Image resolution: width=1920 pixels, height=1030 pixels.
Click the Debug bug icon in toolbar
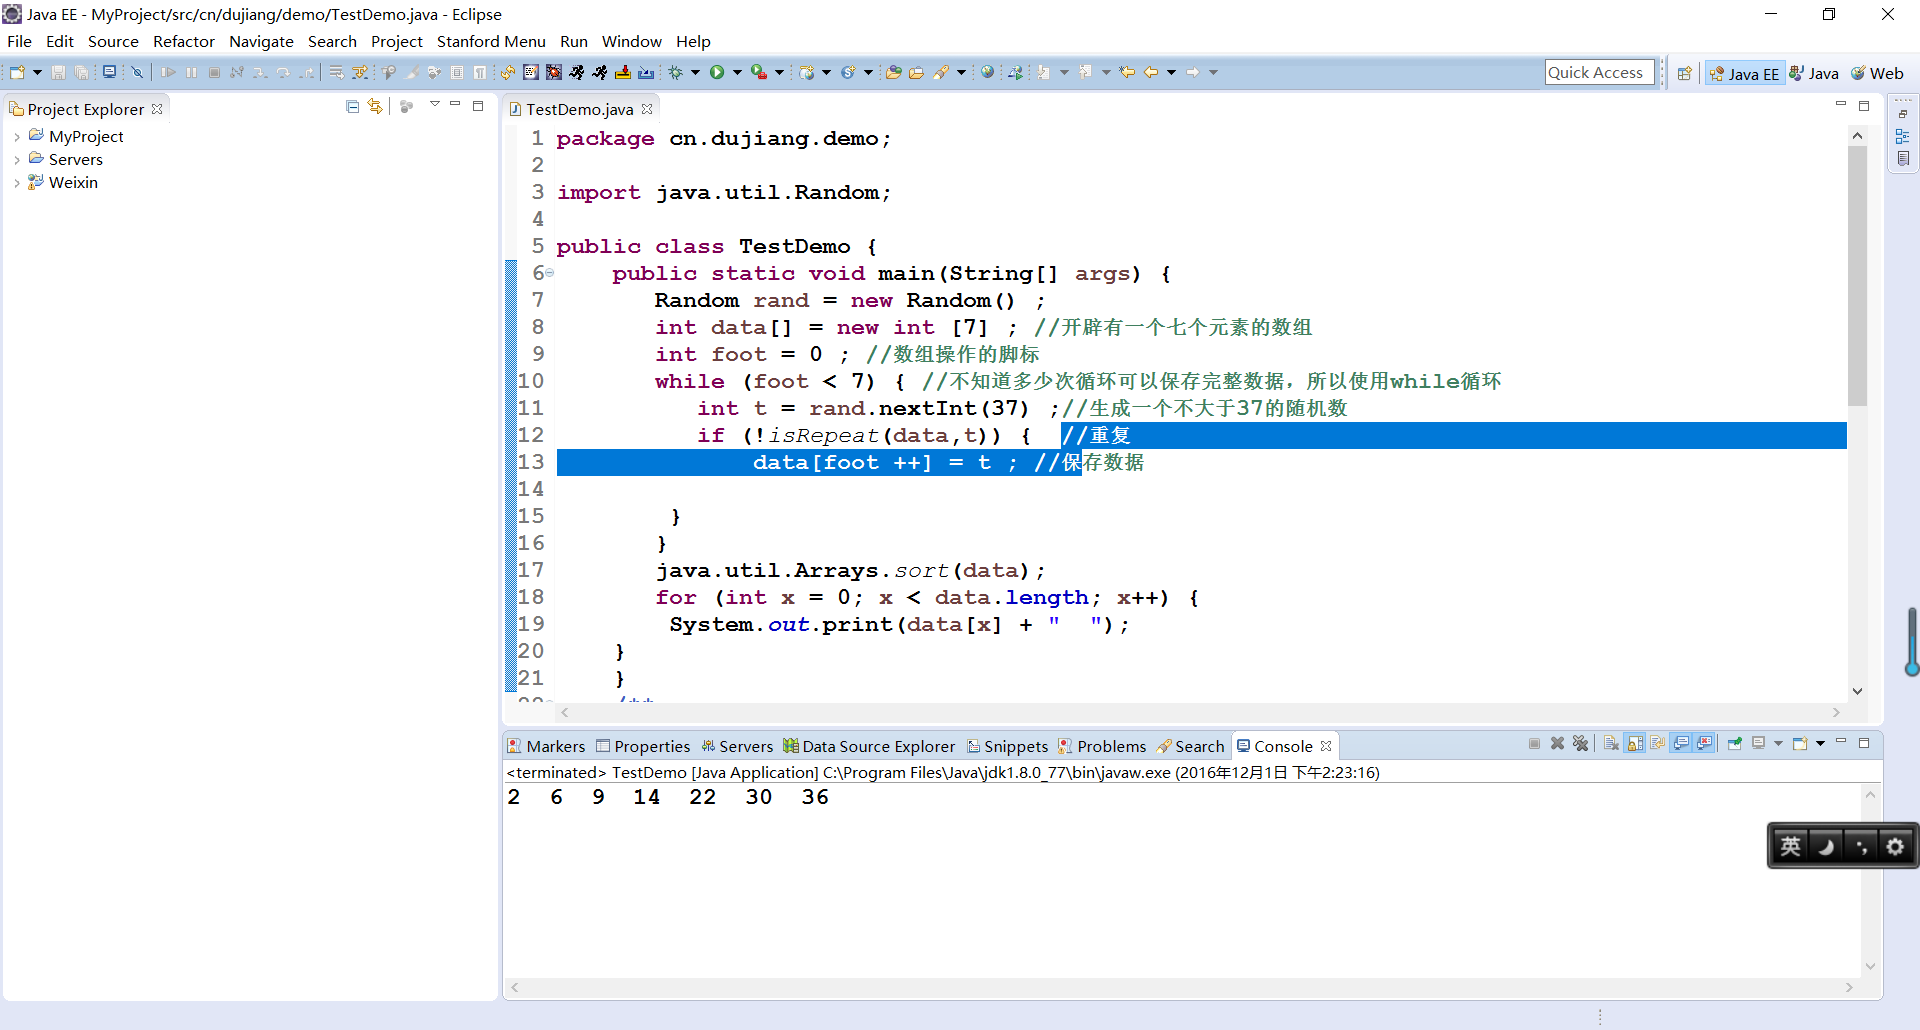[676, 72]
